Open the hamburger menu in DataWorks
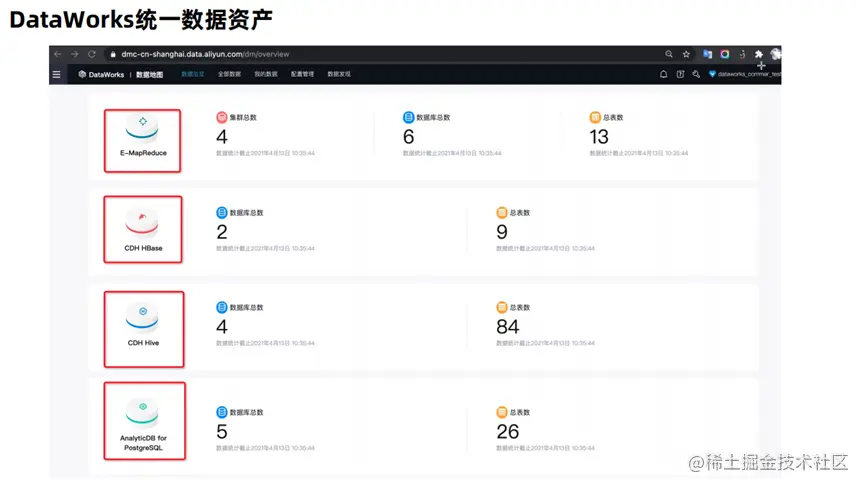 [56, 75]
